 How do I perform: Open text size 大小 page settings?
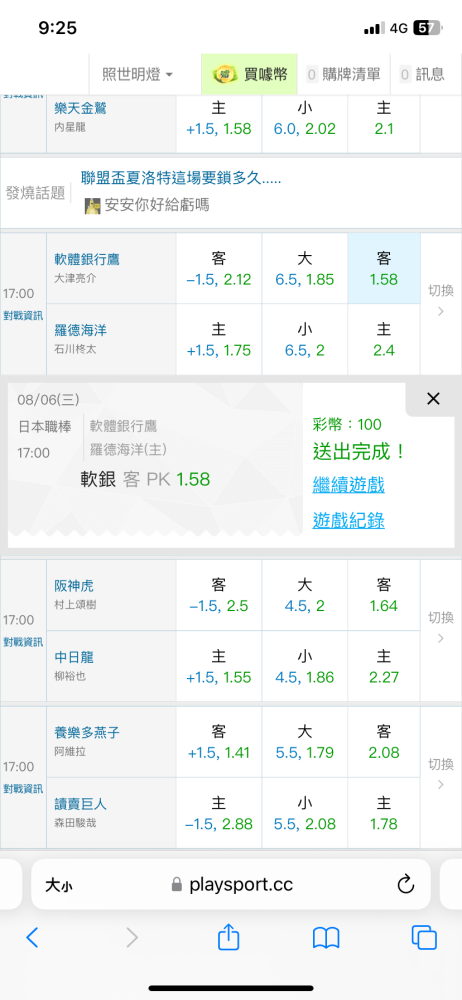(x=58, y=885)
